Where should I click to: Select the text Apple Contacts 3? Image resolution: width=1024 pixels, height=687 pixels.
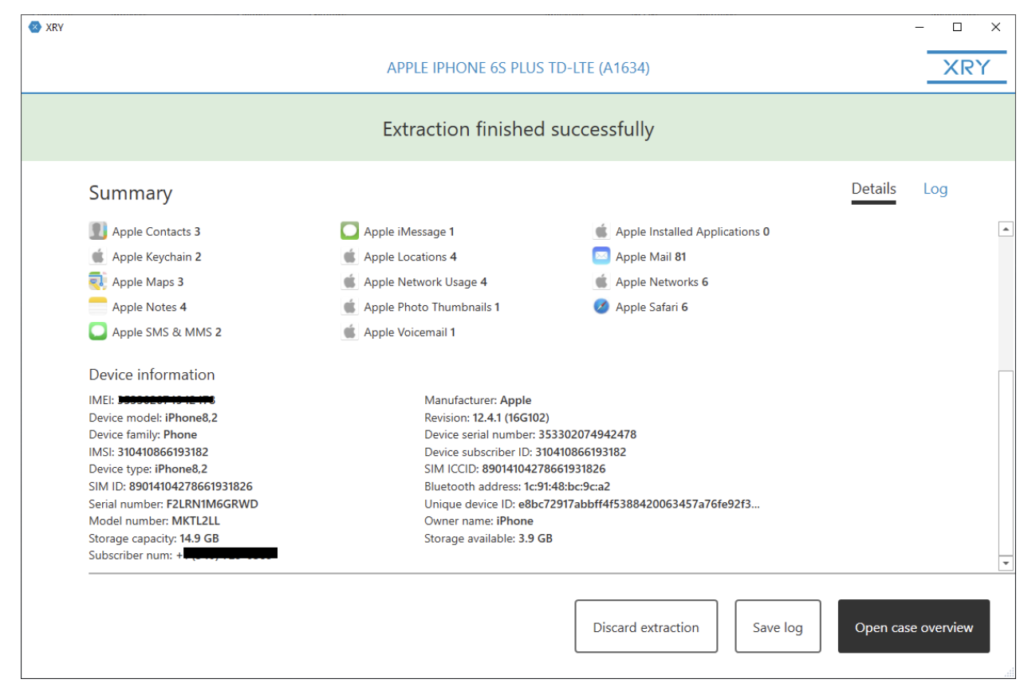[x=156, y=231]
